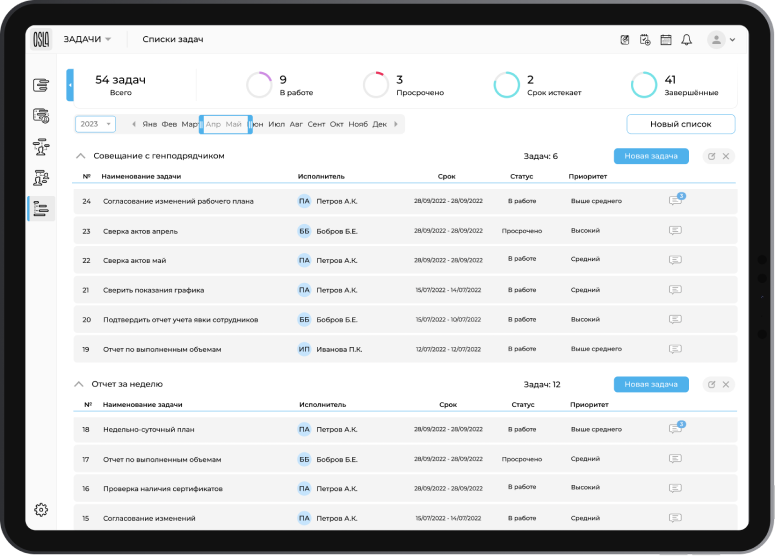This screenshot has height=556, width=775.
Task: Select the org chart icon in the sidebar
Action: (x=41, y=147)
